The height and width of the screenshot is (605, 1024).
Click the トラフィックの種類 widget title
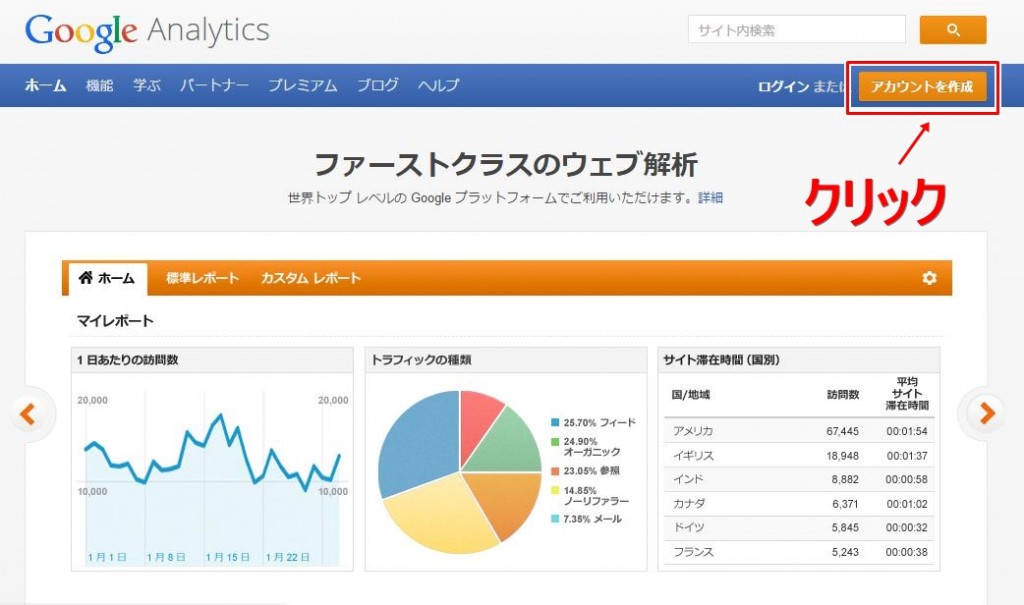(421, 360)
